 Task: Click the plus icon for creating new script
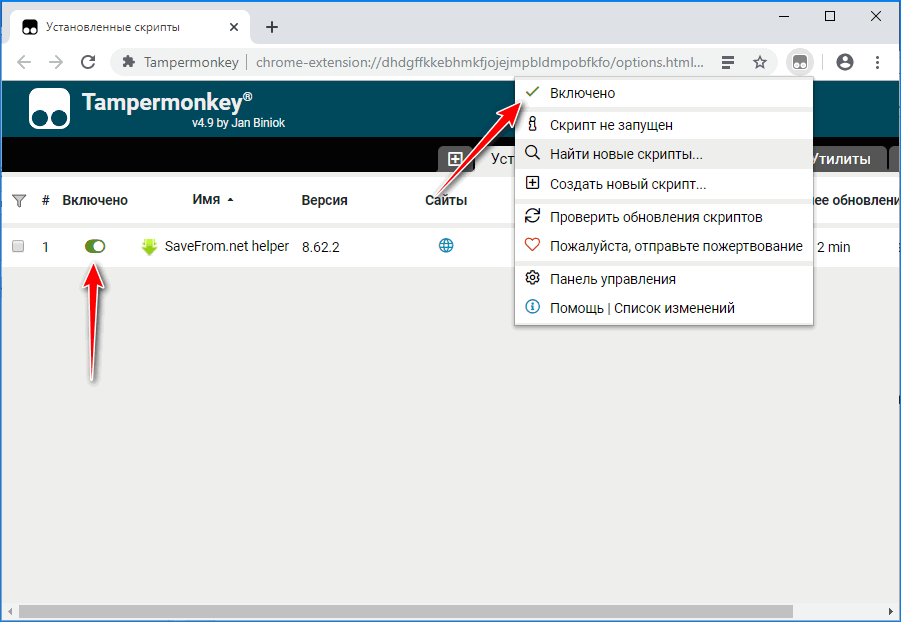[x=533, y=183]
